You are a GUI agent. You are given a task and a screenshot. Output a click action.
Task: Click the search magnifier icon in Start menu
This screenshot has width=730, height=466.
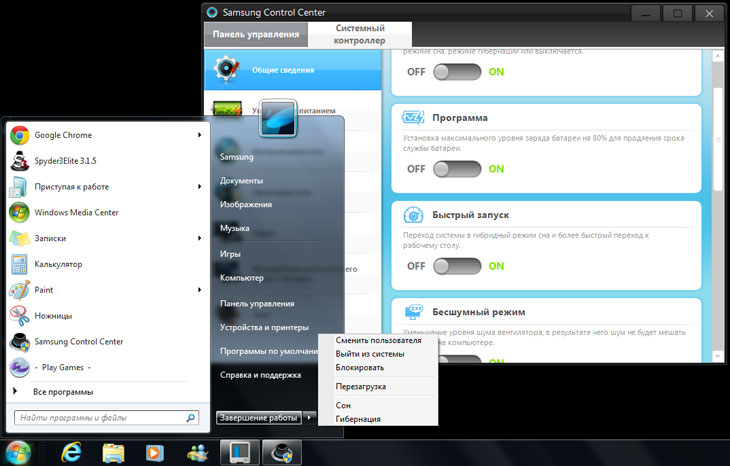[190, 418]
